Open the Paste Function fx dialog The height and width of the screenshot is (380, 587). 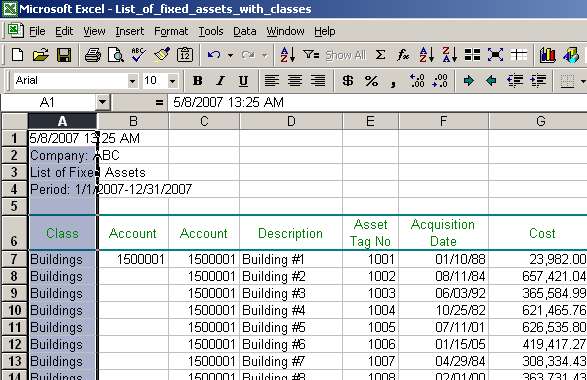[x=403, y=55]
